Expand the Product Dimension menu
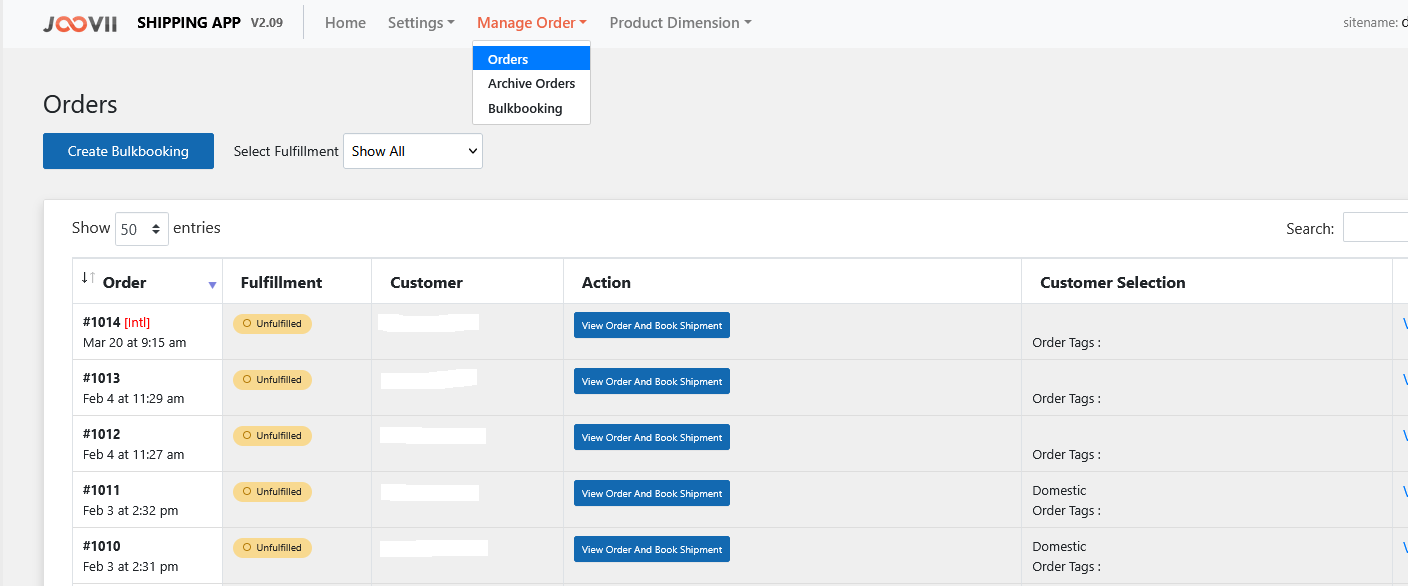The image size is (1408, 586). (680, 23)
